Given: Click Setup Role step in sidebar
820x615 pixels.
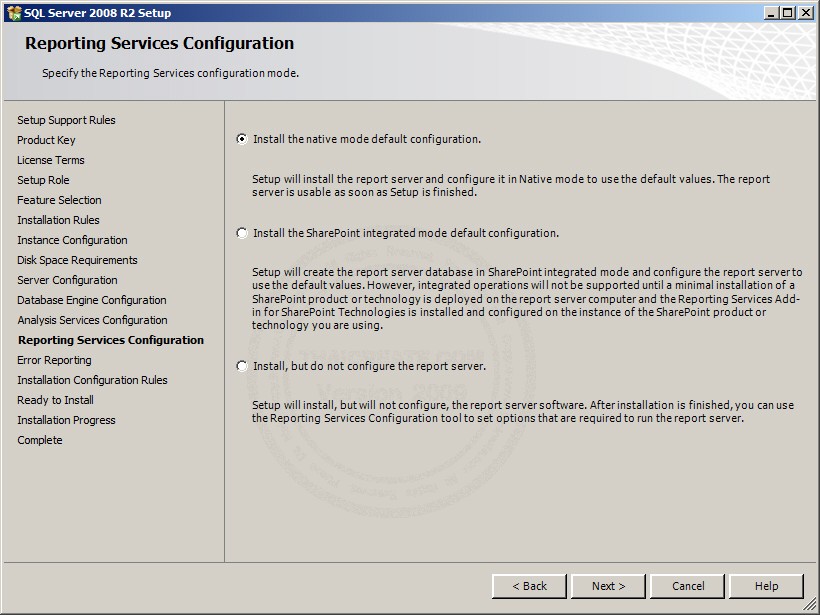Looking at the screenshot, I should [x=43, y=180].
